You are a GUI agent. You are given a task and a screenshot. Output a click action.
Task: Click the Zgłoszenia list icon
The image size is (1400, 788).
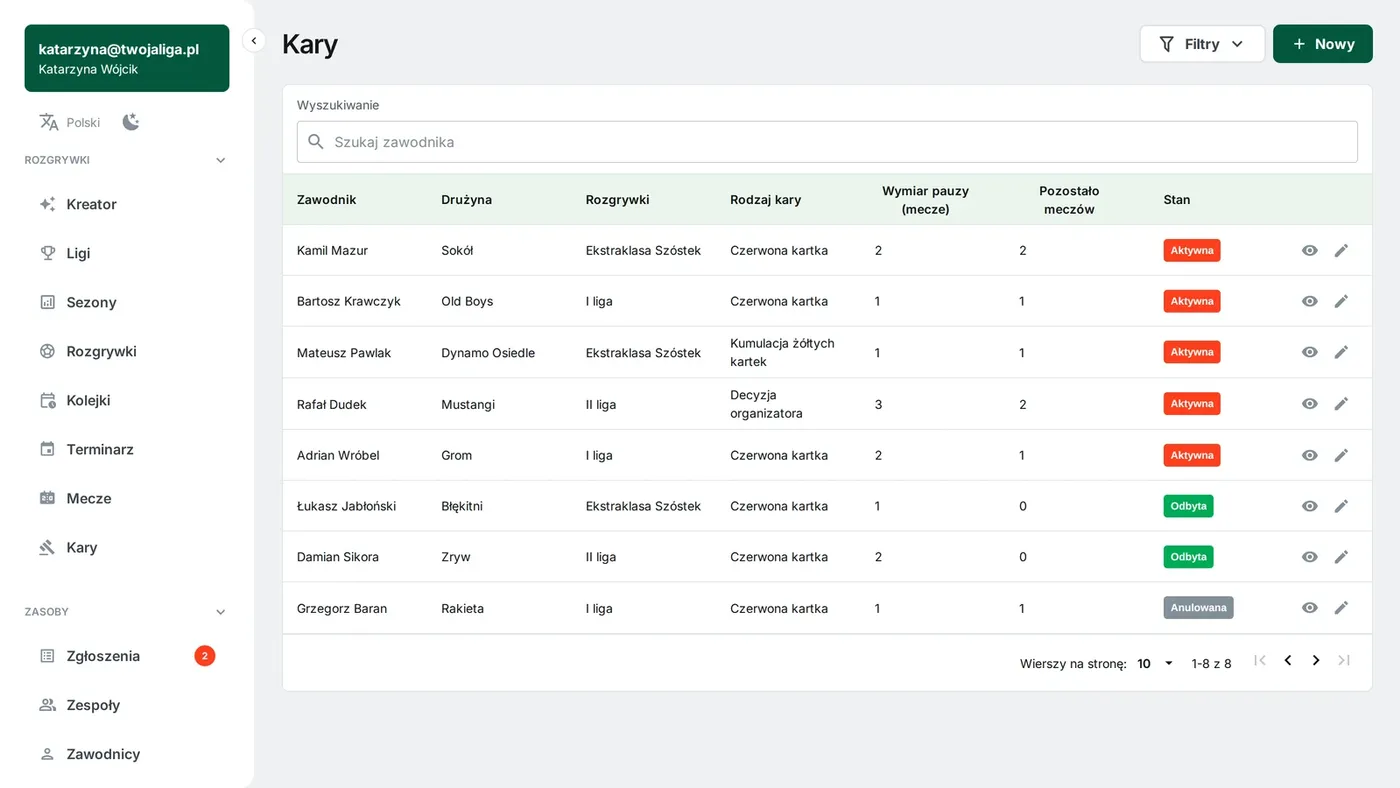tap(47, 656)
